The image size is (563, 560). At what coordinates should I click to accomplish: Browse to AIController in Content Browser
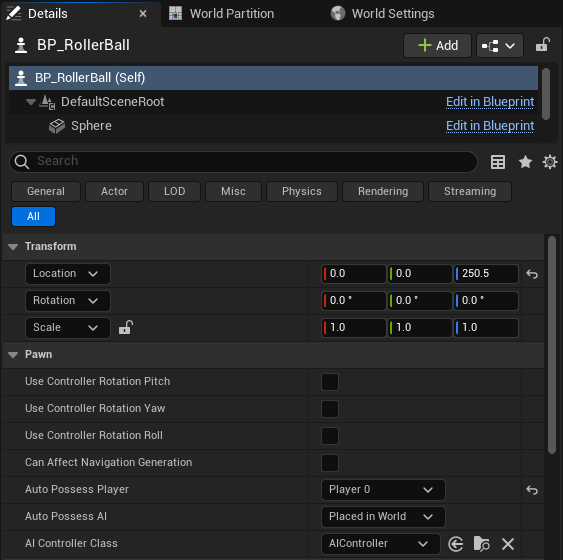pyautogui.click(x=481, y=544)
